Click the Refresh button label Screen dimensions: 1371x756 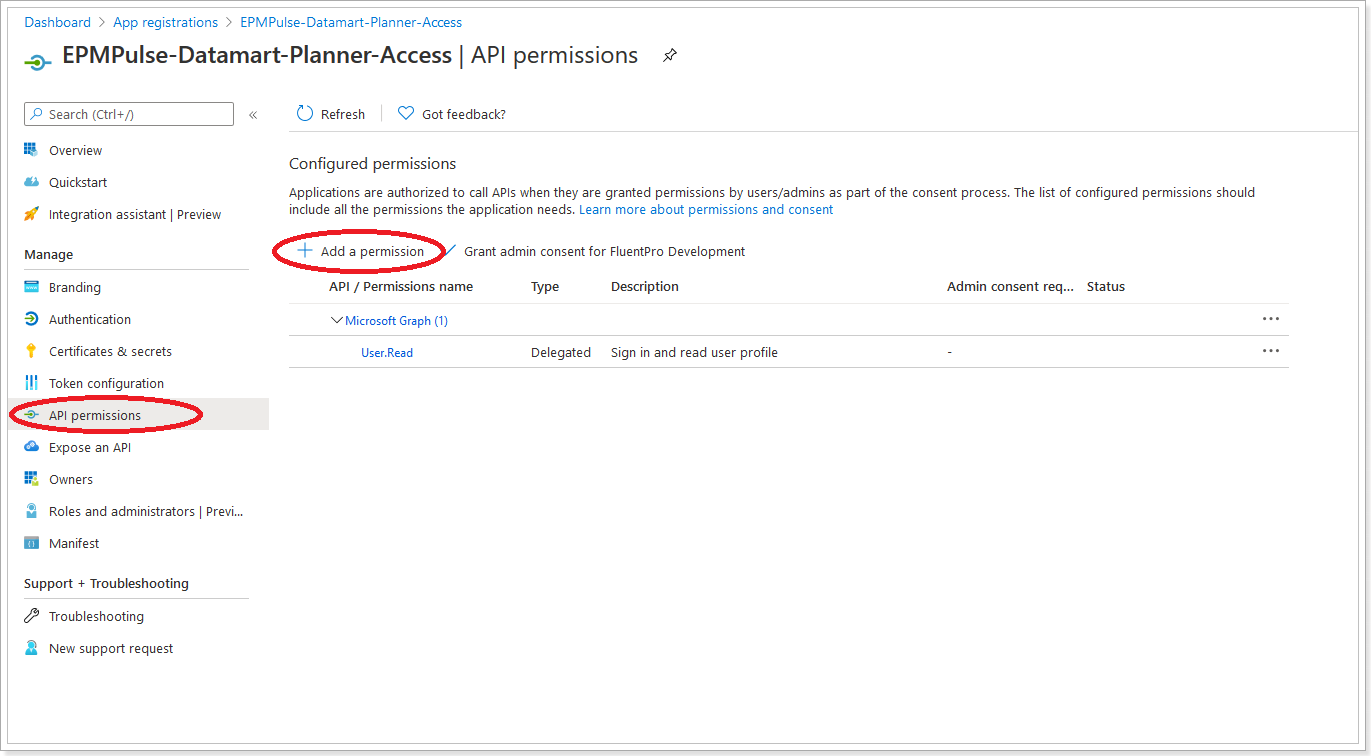pos(343,114)
